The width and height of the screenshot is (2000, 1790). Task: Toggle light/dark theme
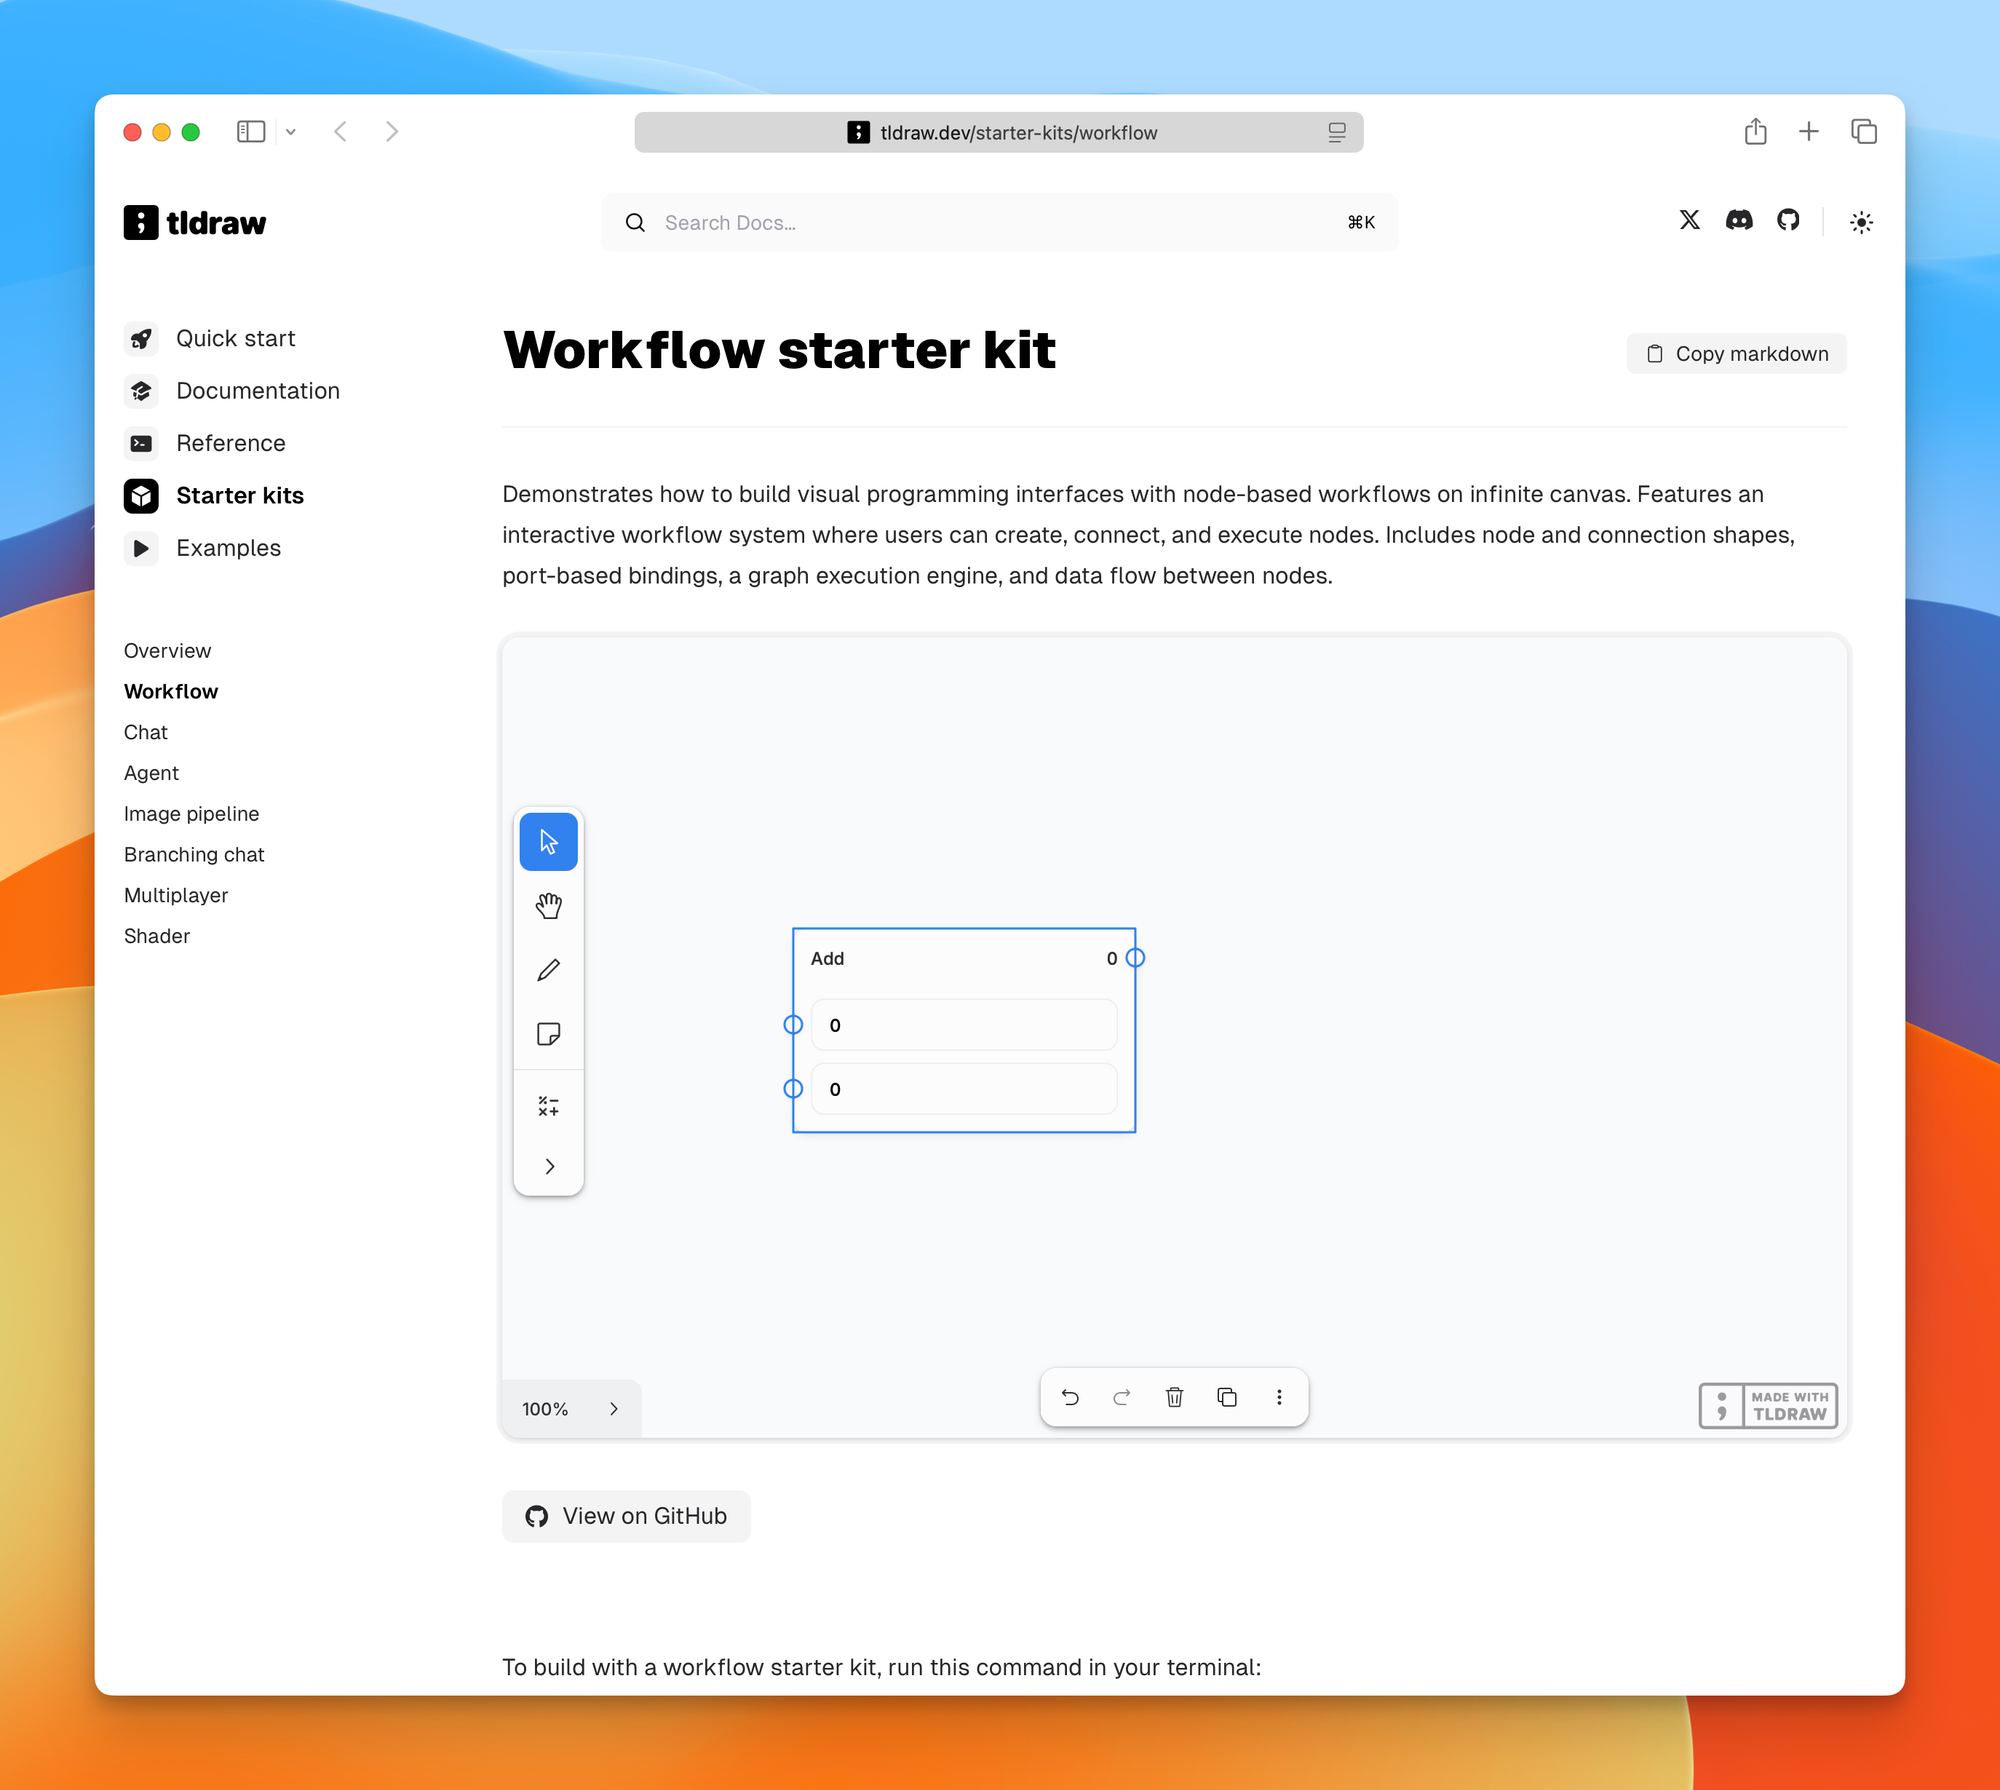[x=1861, y=222]
